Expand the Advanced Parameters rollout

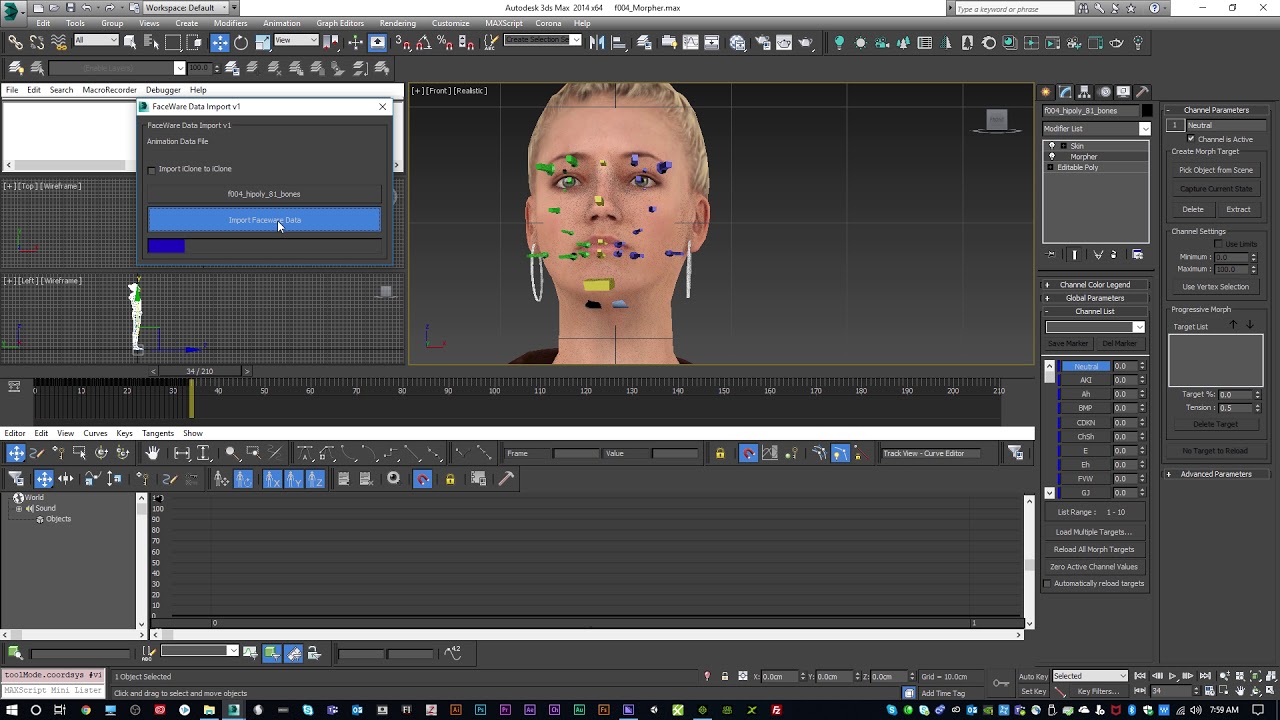[x=1215, y=474]
